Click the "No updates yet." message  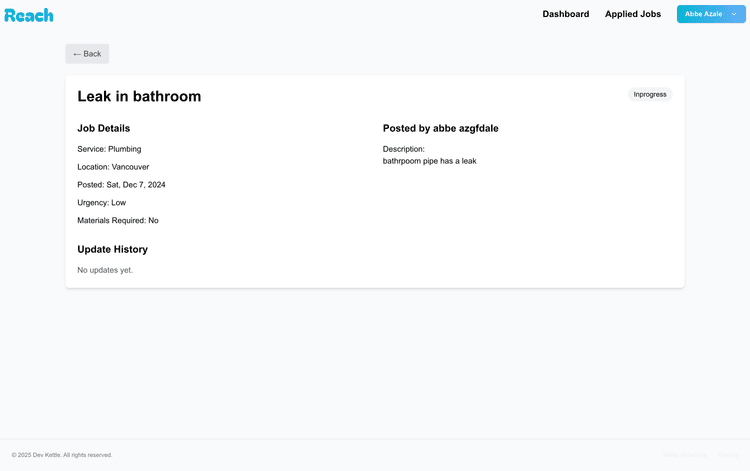(x=105, y=270)
